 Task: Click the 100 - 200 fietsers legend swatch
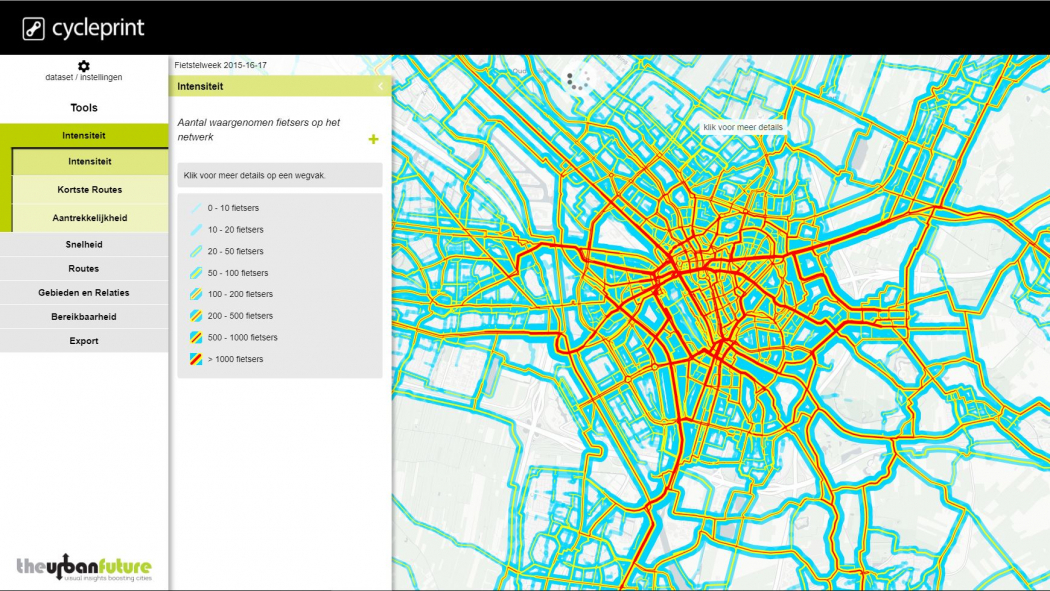[196, 294]
